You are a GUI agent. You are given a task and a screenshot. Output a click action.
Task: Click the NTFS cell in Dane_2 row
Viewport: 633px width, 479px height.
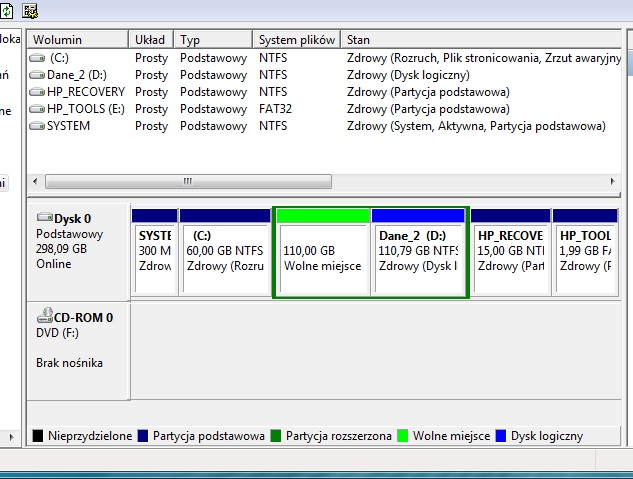click(x=273, y=75)
